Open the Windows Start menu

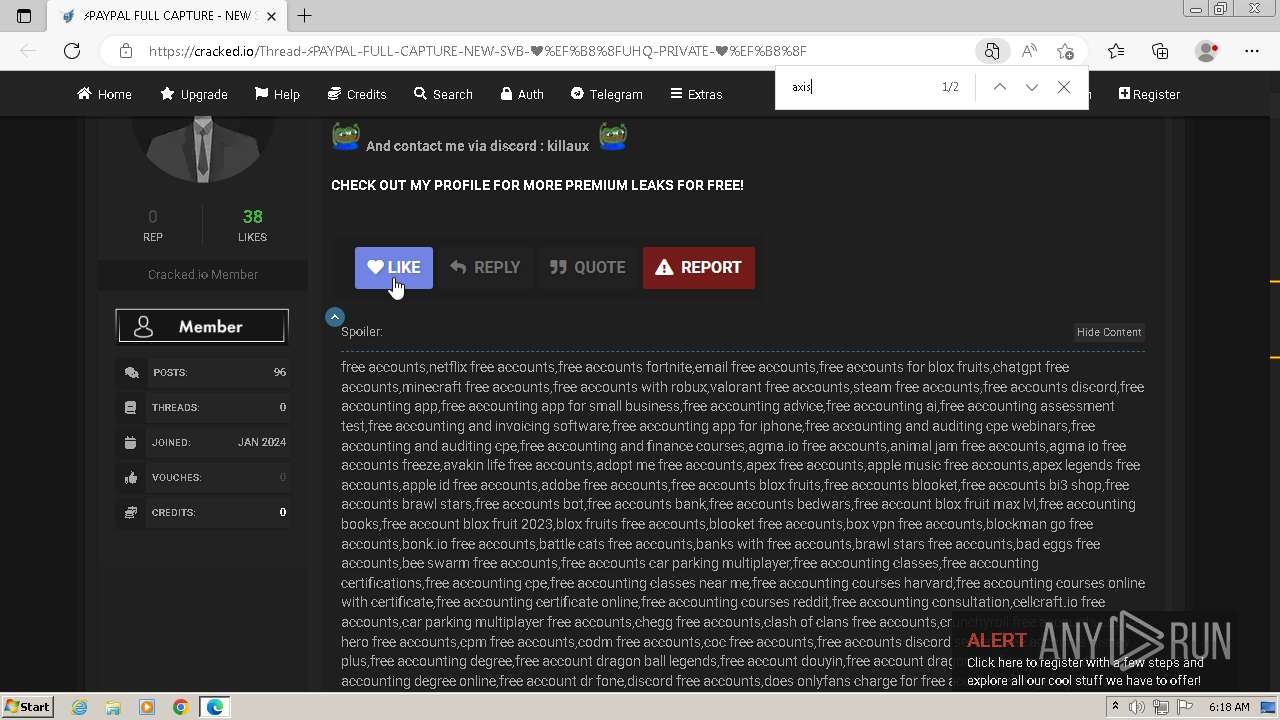27,706
